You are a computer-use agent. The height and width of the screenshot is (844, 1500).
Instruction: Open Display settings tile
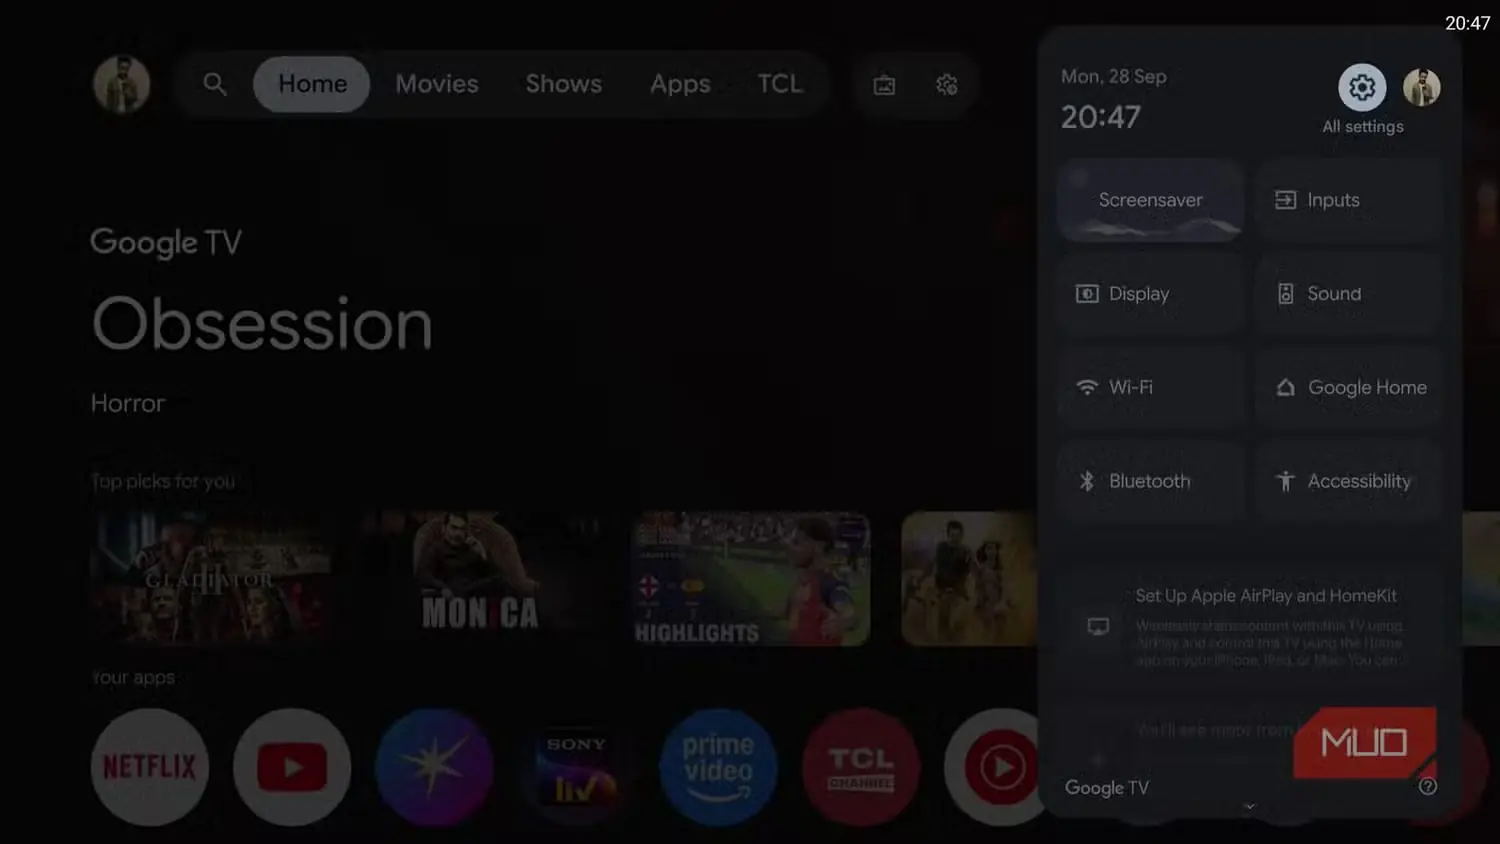tap(1151, 294)
